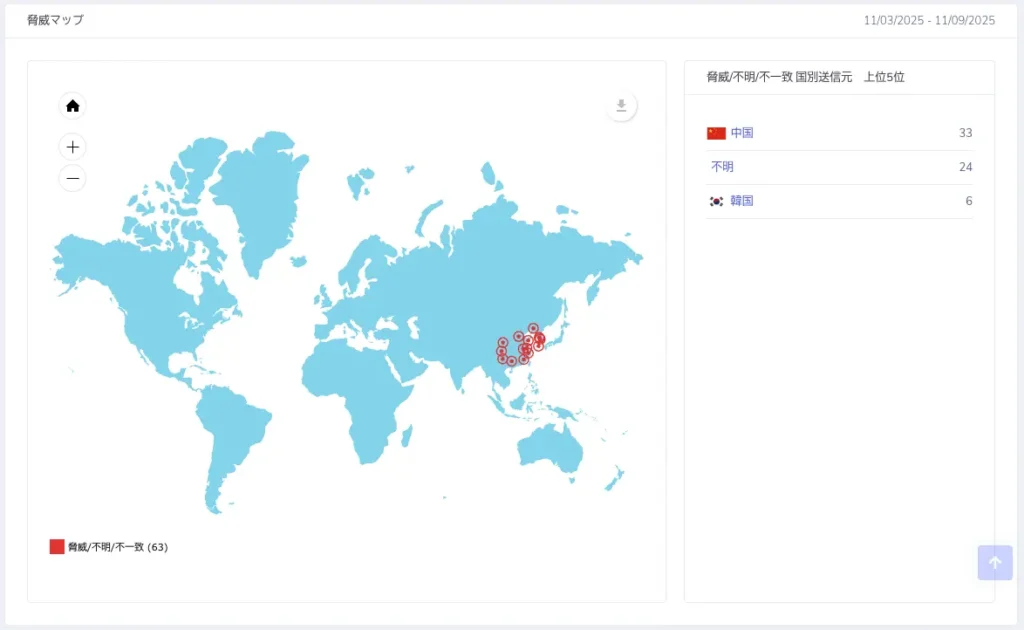Click the 11/03/2025 - 11/09/2025 date range

click(929, 20)
